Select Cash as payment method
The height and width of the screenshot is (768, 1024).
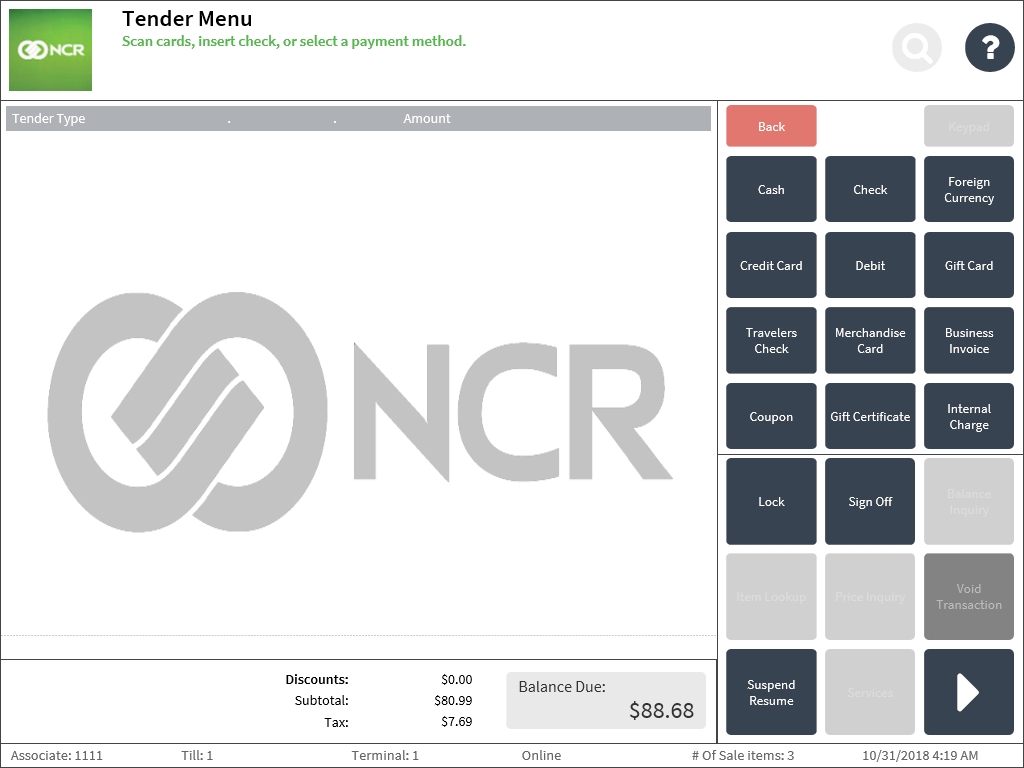coord(771,189)
